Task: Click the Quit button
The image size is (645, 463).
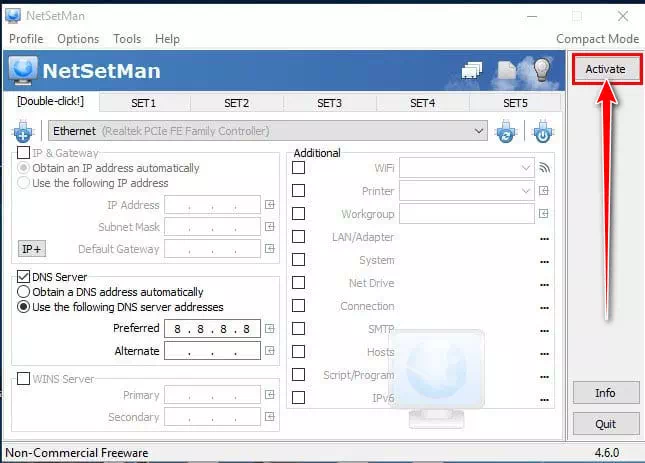Action: 606,424
